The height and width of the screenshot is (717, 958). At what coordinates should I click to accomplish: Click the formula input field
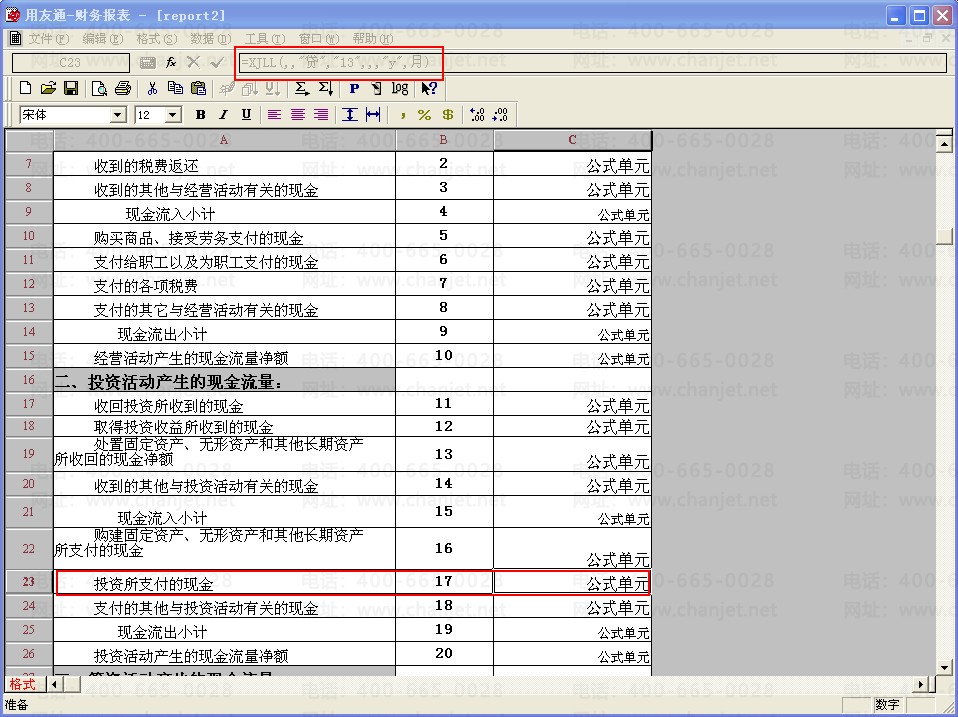click(591, 62)
